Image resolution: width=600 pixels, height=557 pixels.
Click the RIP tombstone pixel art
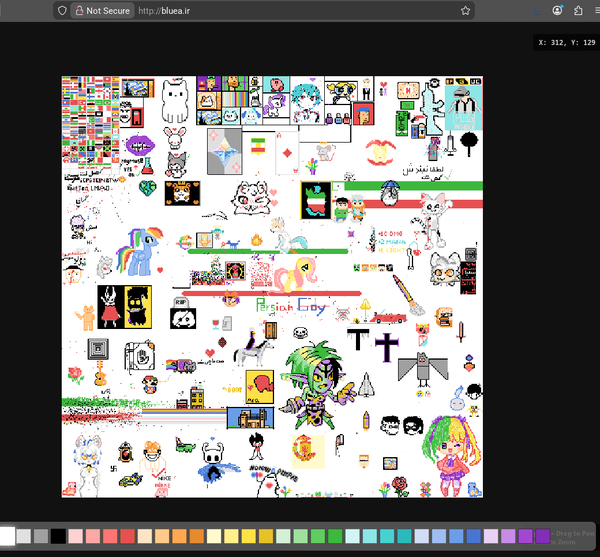[x=181, y=302]
